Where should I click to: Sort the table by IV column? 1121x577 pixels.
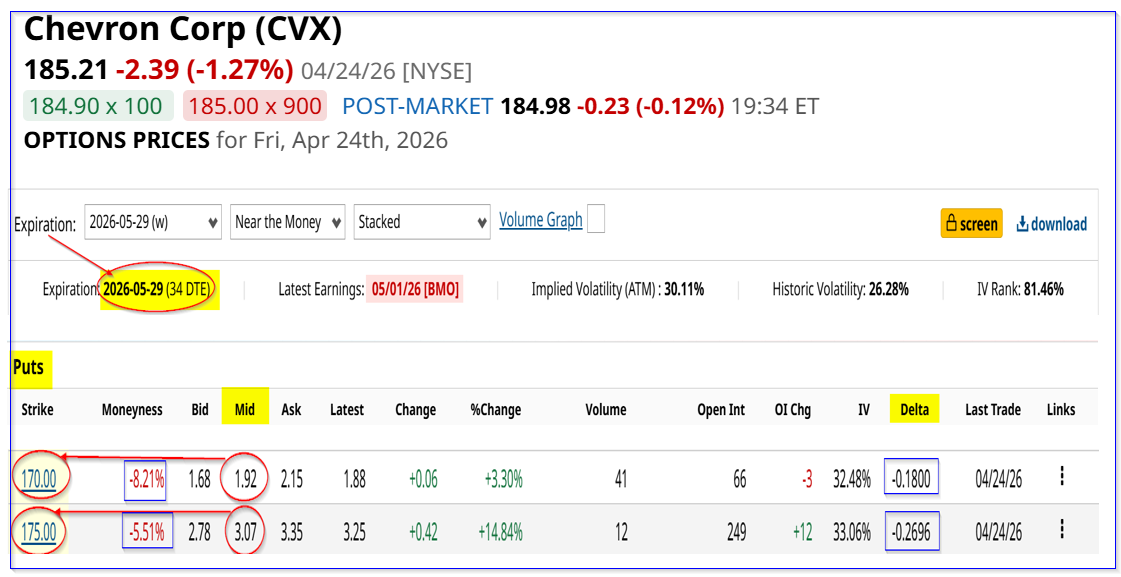(x=863, y=409)
